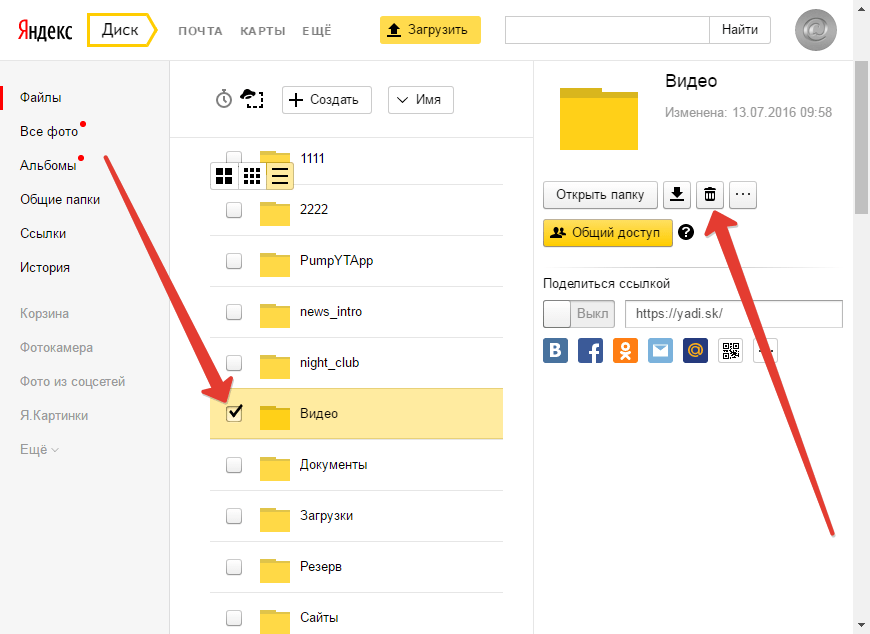
Task: Click the Загрузить upload button
Action: [430, 30]
